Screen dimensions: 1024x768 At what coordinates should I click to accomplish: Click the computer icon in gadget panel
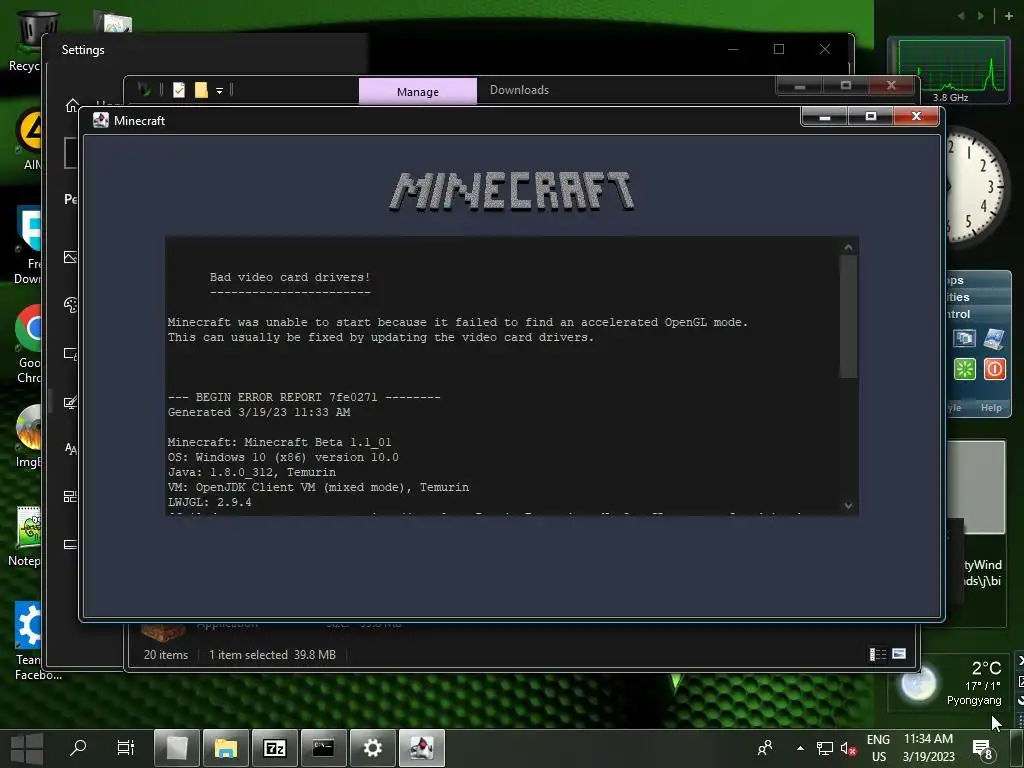click(995, 338)
